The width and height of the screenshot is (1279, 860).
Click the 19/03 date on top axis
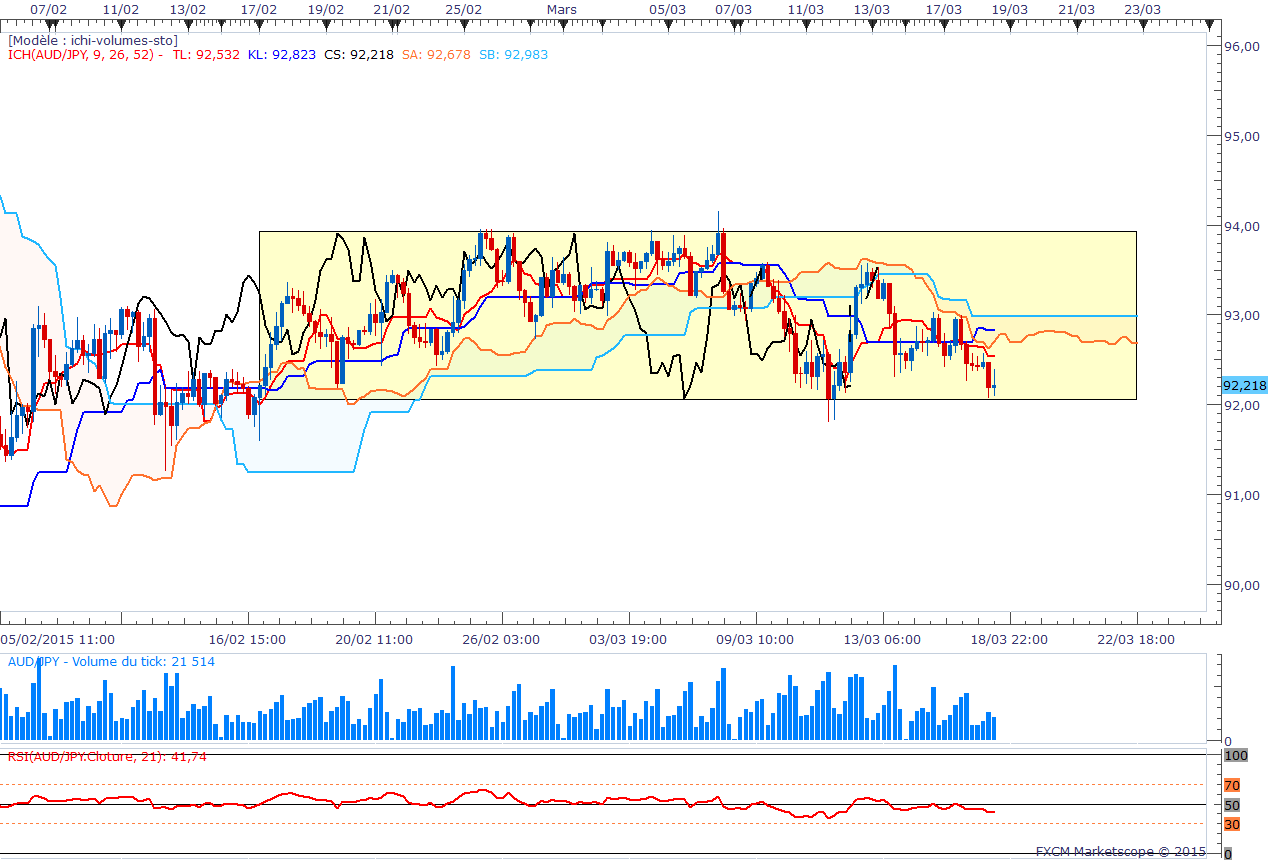pos(1010,8)
